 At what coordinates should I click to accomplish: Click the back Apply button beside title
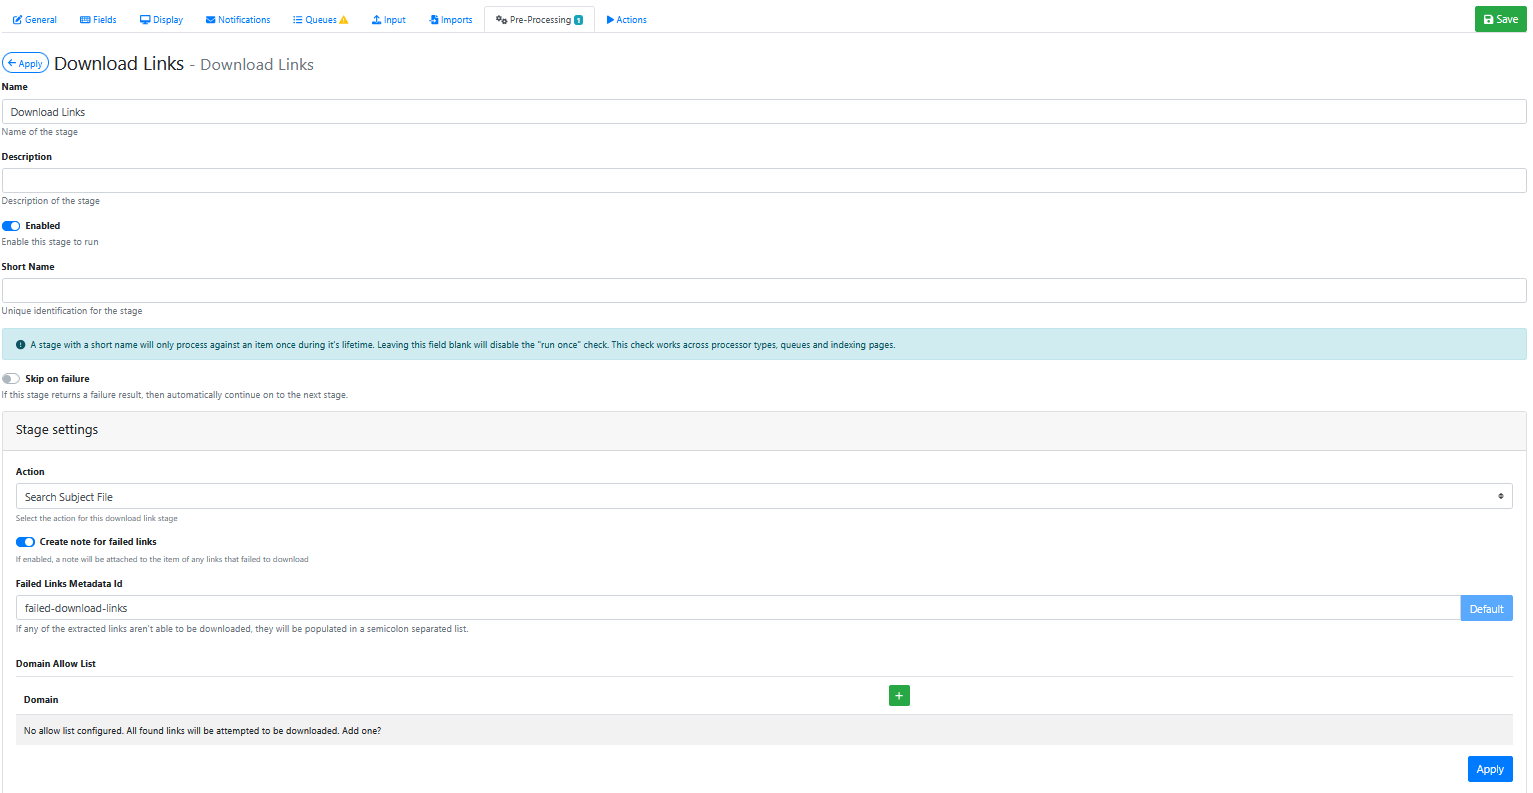point(25,64)
